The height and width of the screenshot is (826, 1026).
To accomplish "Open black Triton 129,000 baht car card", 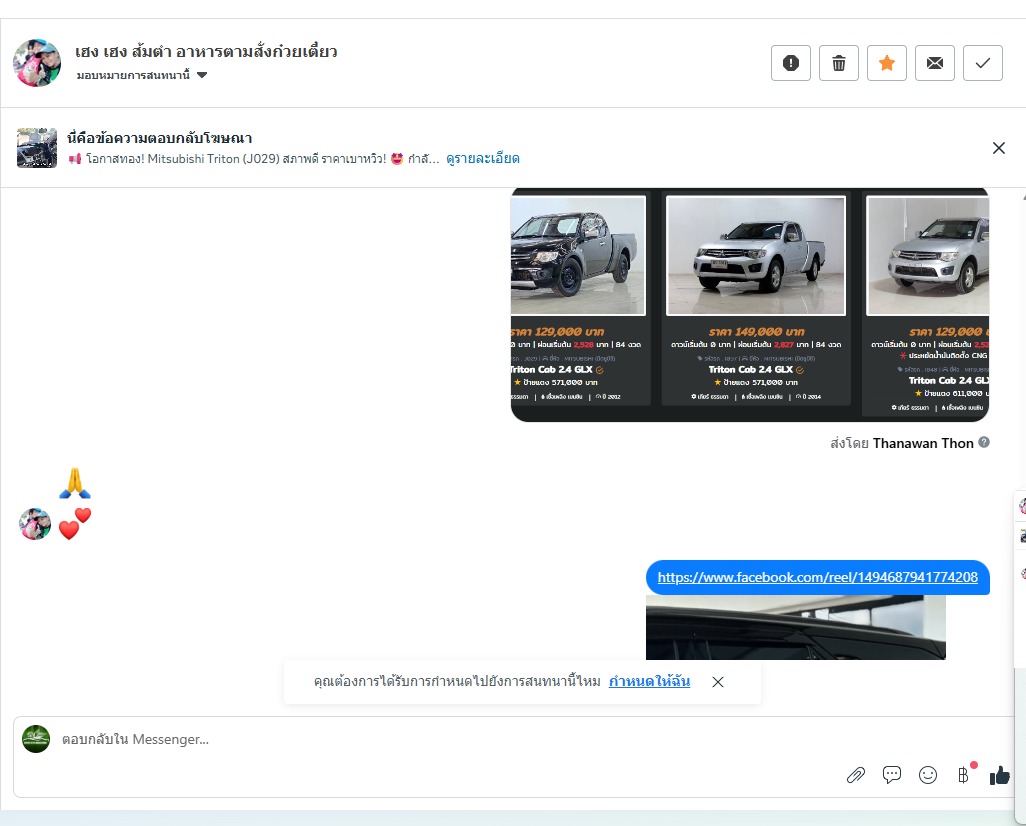I will click(x=580, y=300).
